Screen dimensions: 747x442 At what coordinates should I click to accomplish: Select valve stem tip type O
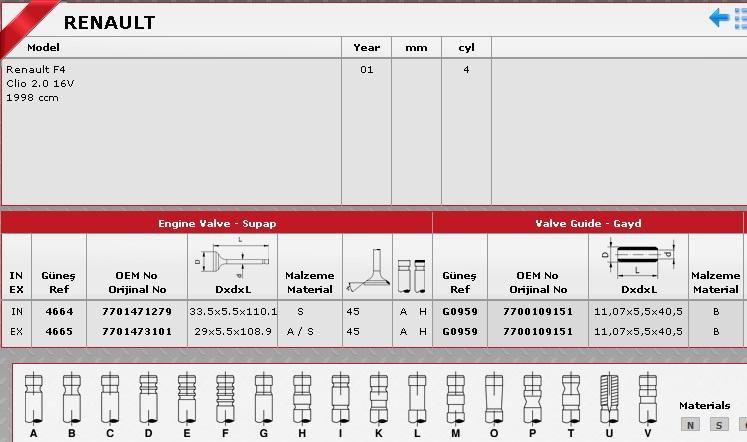[494, 405]
